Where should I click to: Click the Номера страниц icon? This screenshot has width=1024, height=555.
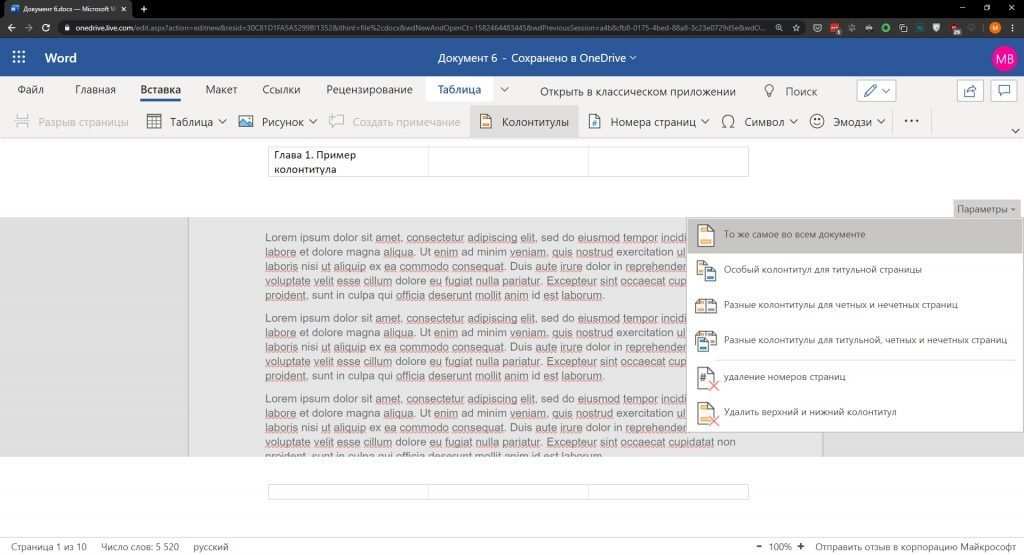pyautogui.click(x=594, y=121)
